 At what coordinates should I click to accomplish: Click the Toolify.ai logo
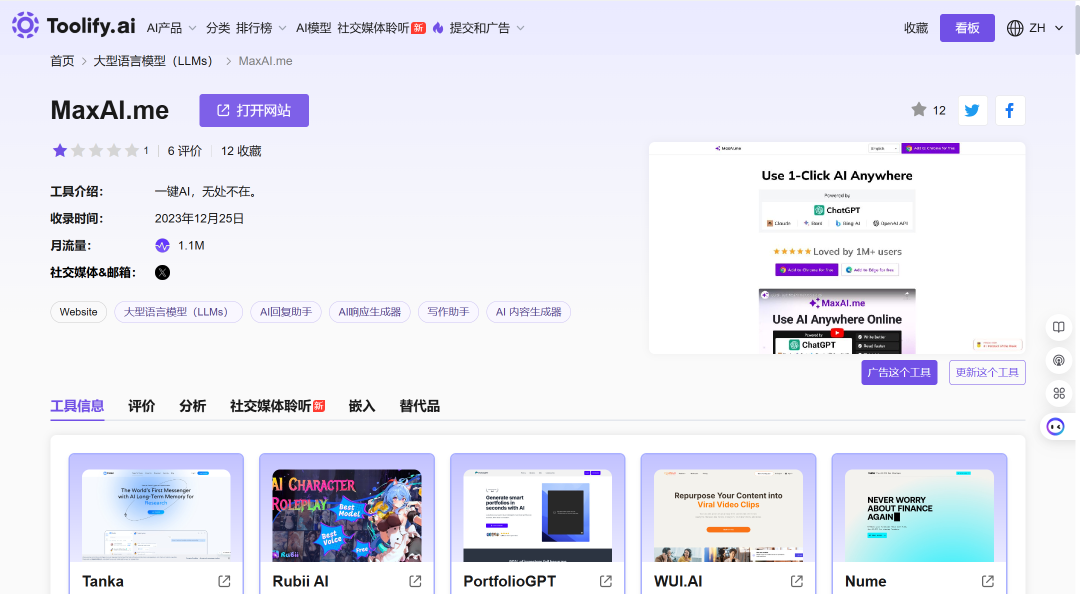tap(74, 26)
